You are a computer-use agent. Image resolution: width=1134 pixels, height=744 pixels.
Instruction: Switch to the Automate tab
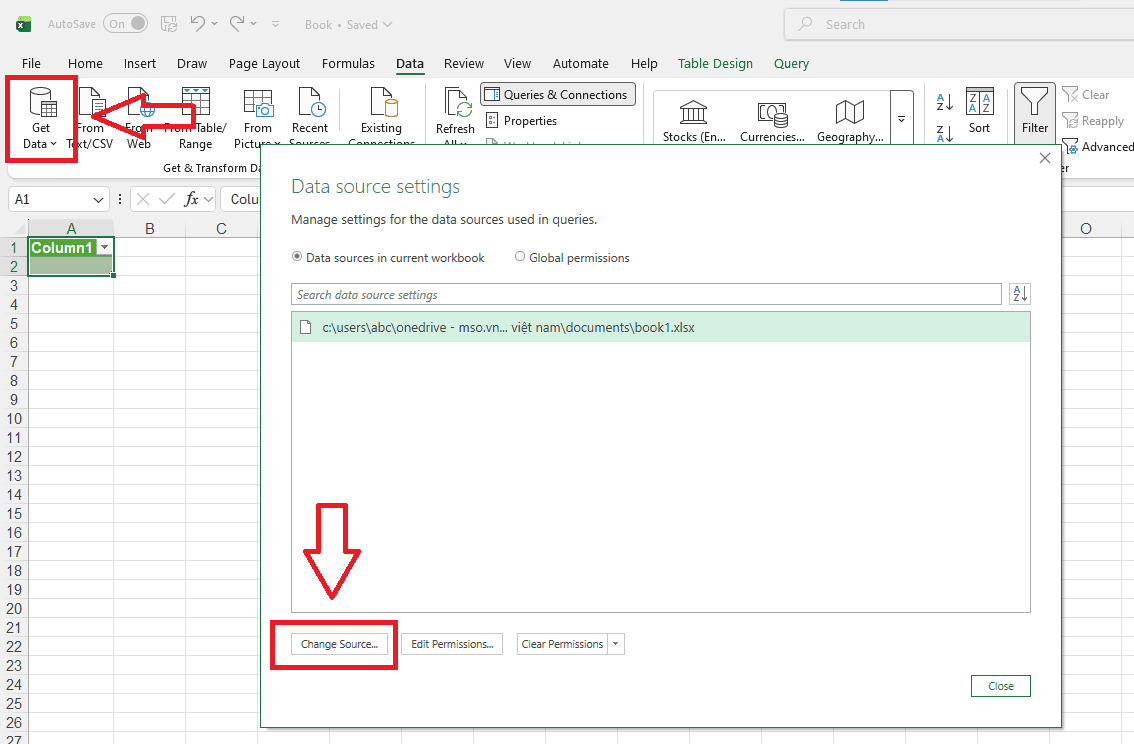pos(580,64)
